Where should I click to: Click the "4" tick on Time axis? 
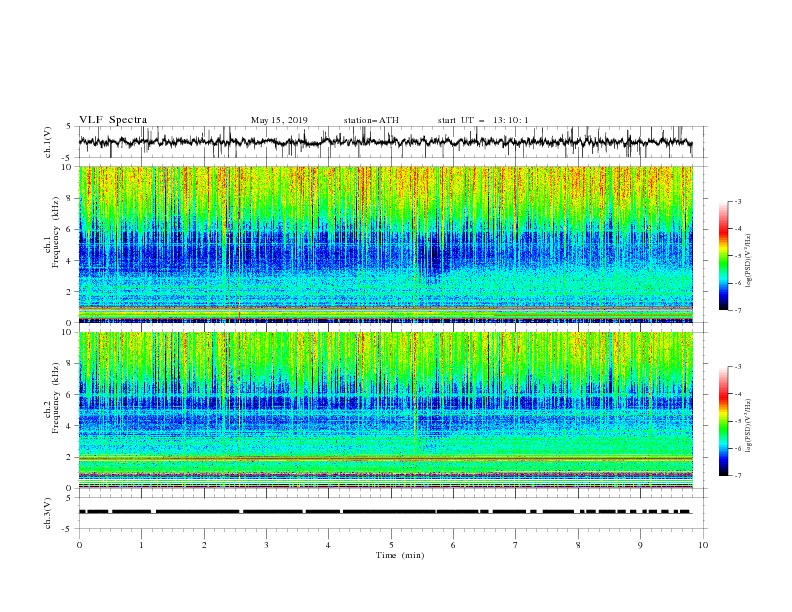coord(328,545)
